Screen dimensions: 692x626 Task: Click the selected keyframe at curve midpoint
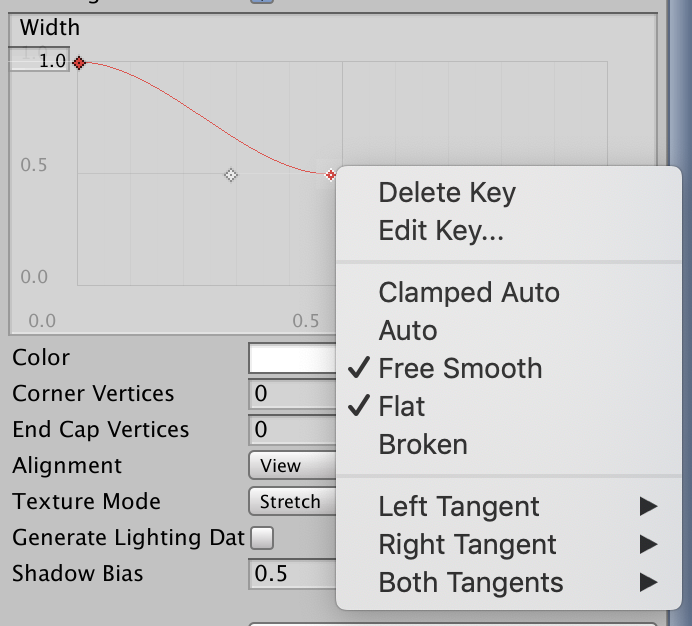[331, 175]
